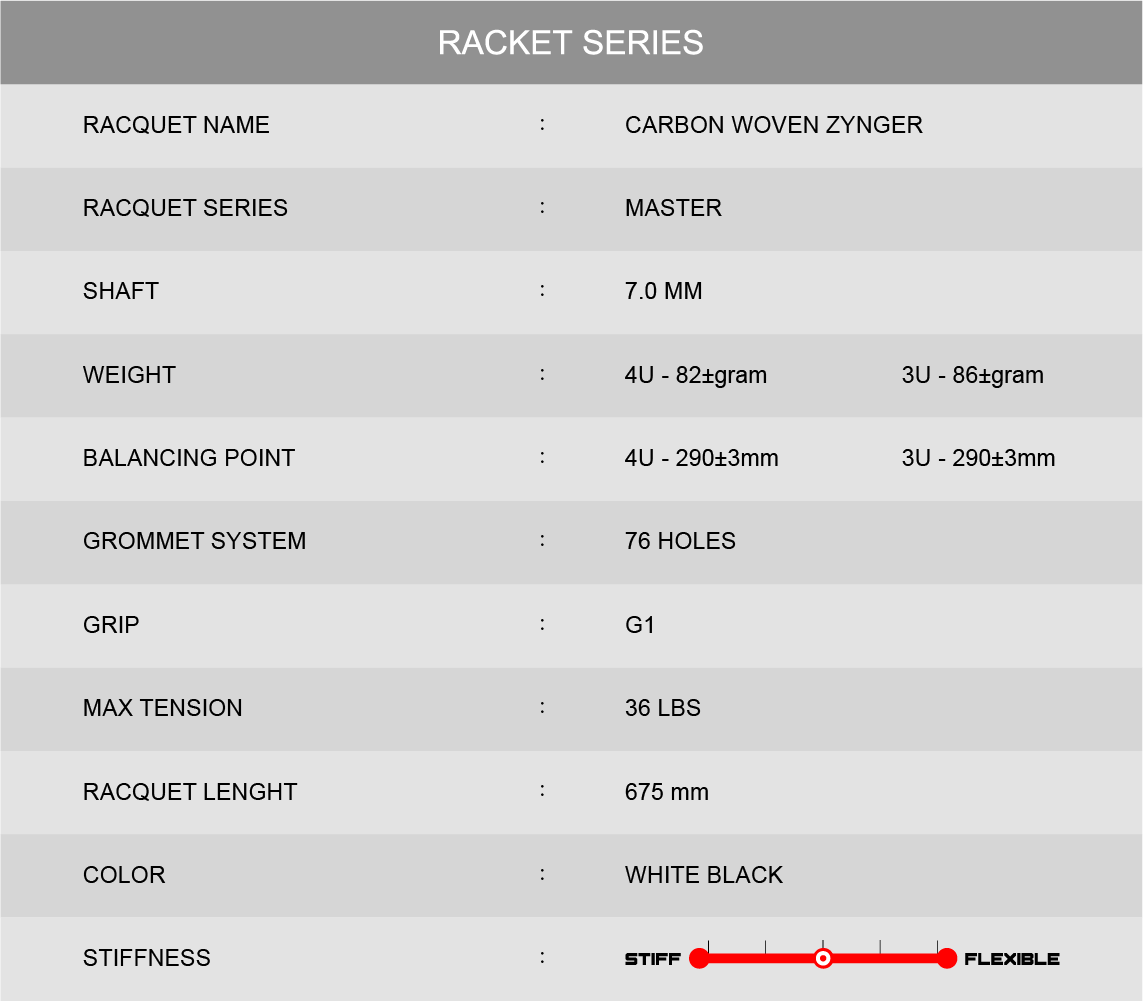Click the GROMMET SYSTEM row label
1143x1001 pixels.
point(194,541)
